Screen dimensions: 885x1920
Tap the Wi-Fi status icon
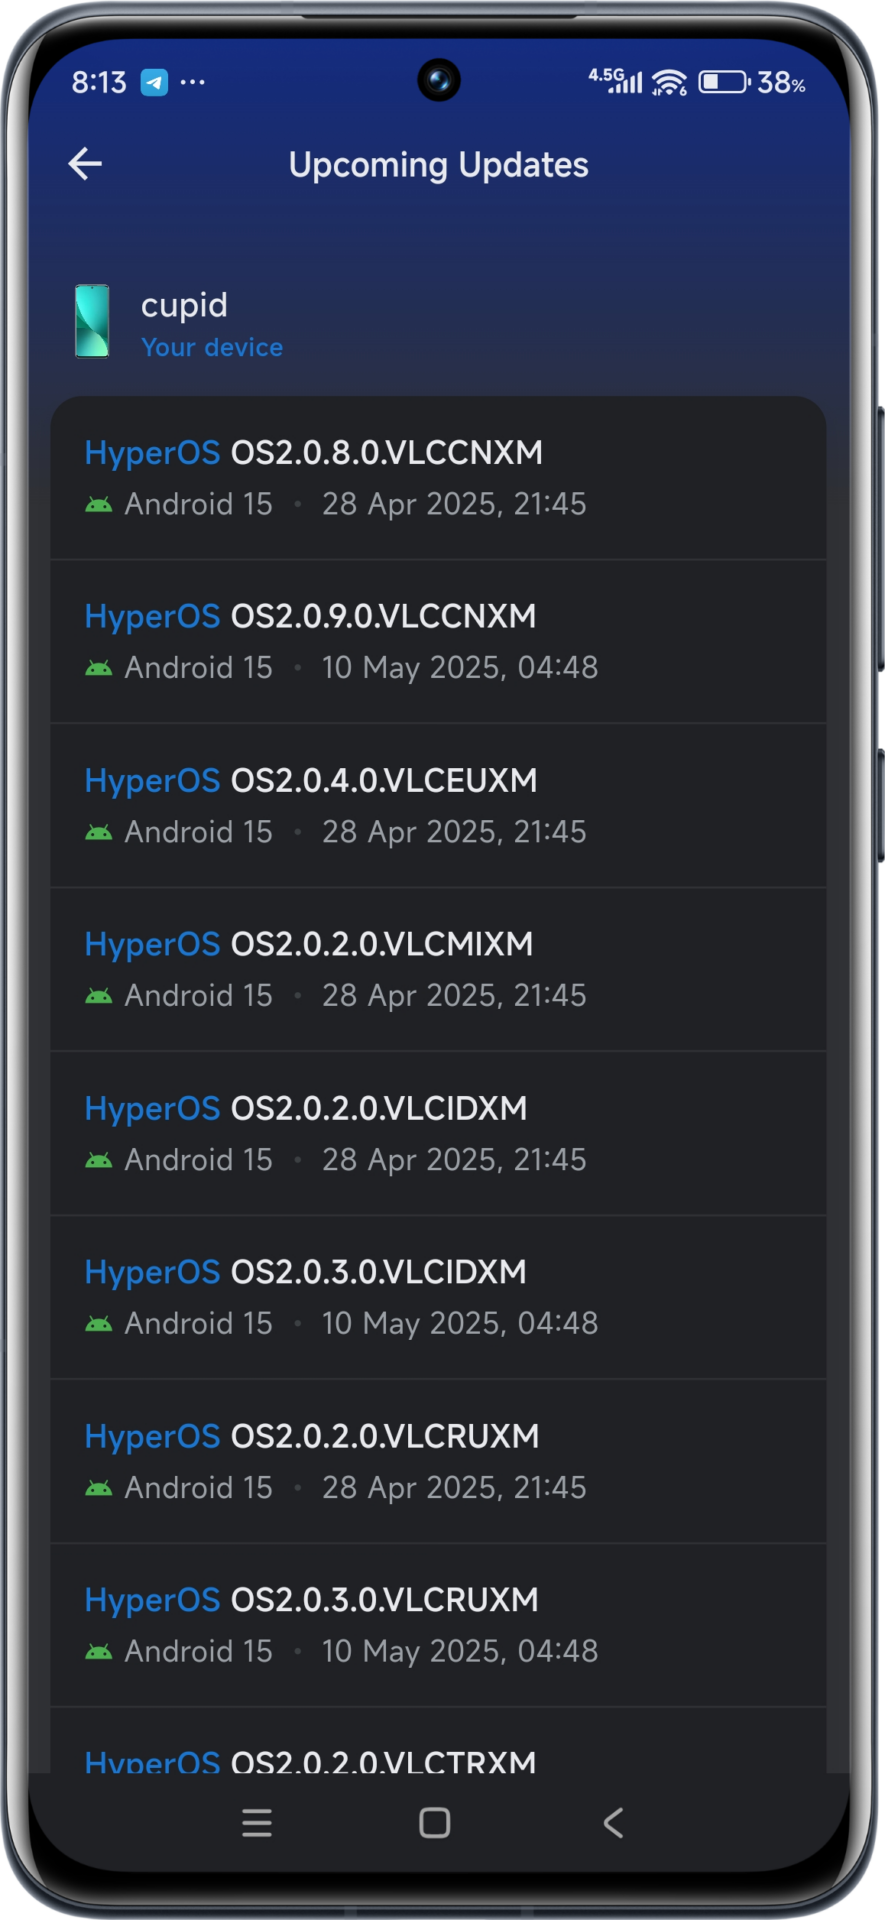pos(669,82)
